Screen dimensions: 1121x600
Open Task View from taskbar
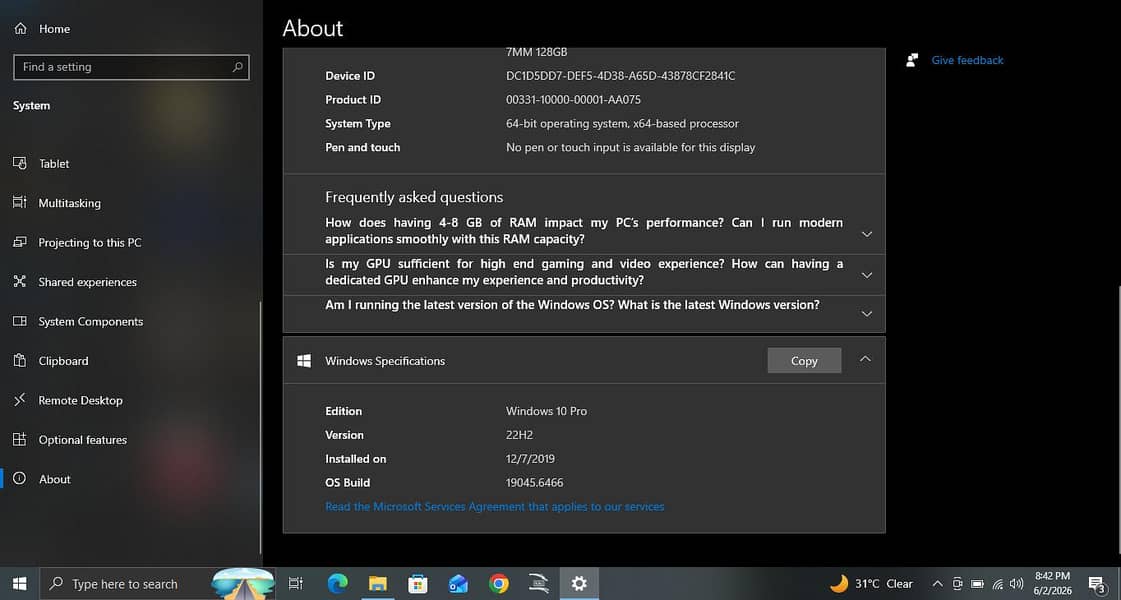pos(295,584)
